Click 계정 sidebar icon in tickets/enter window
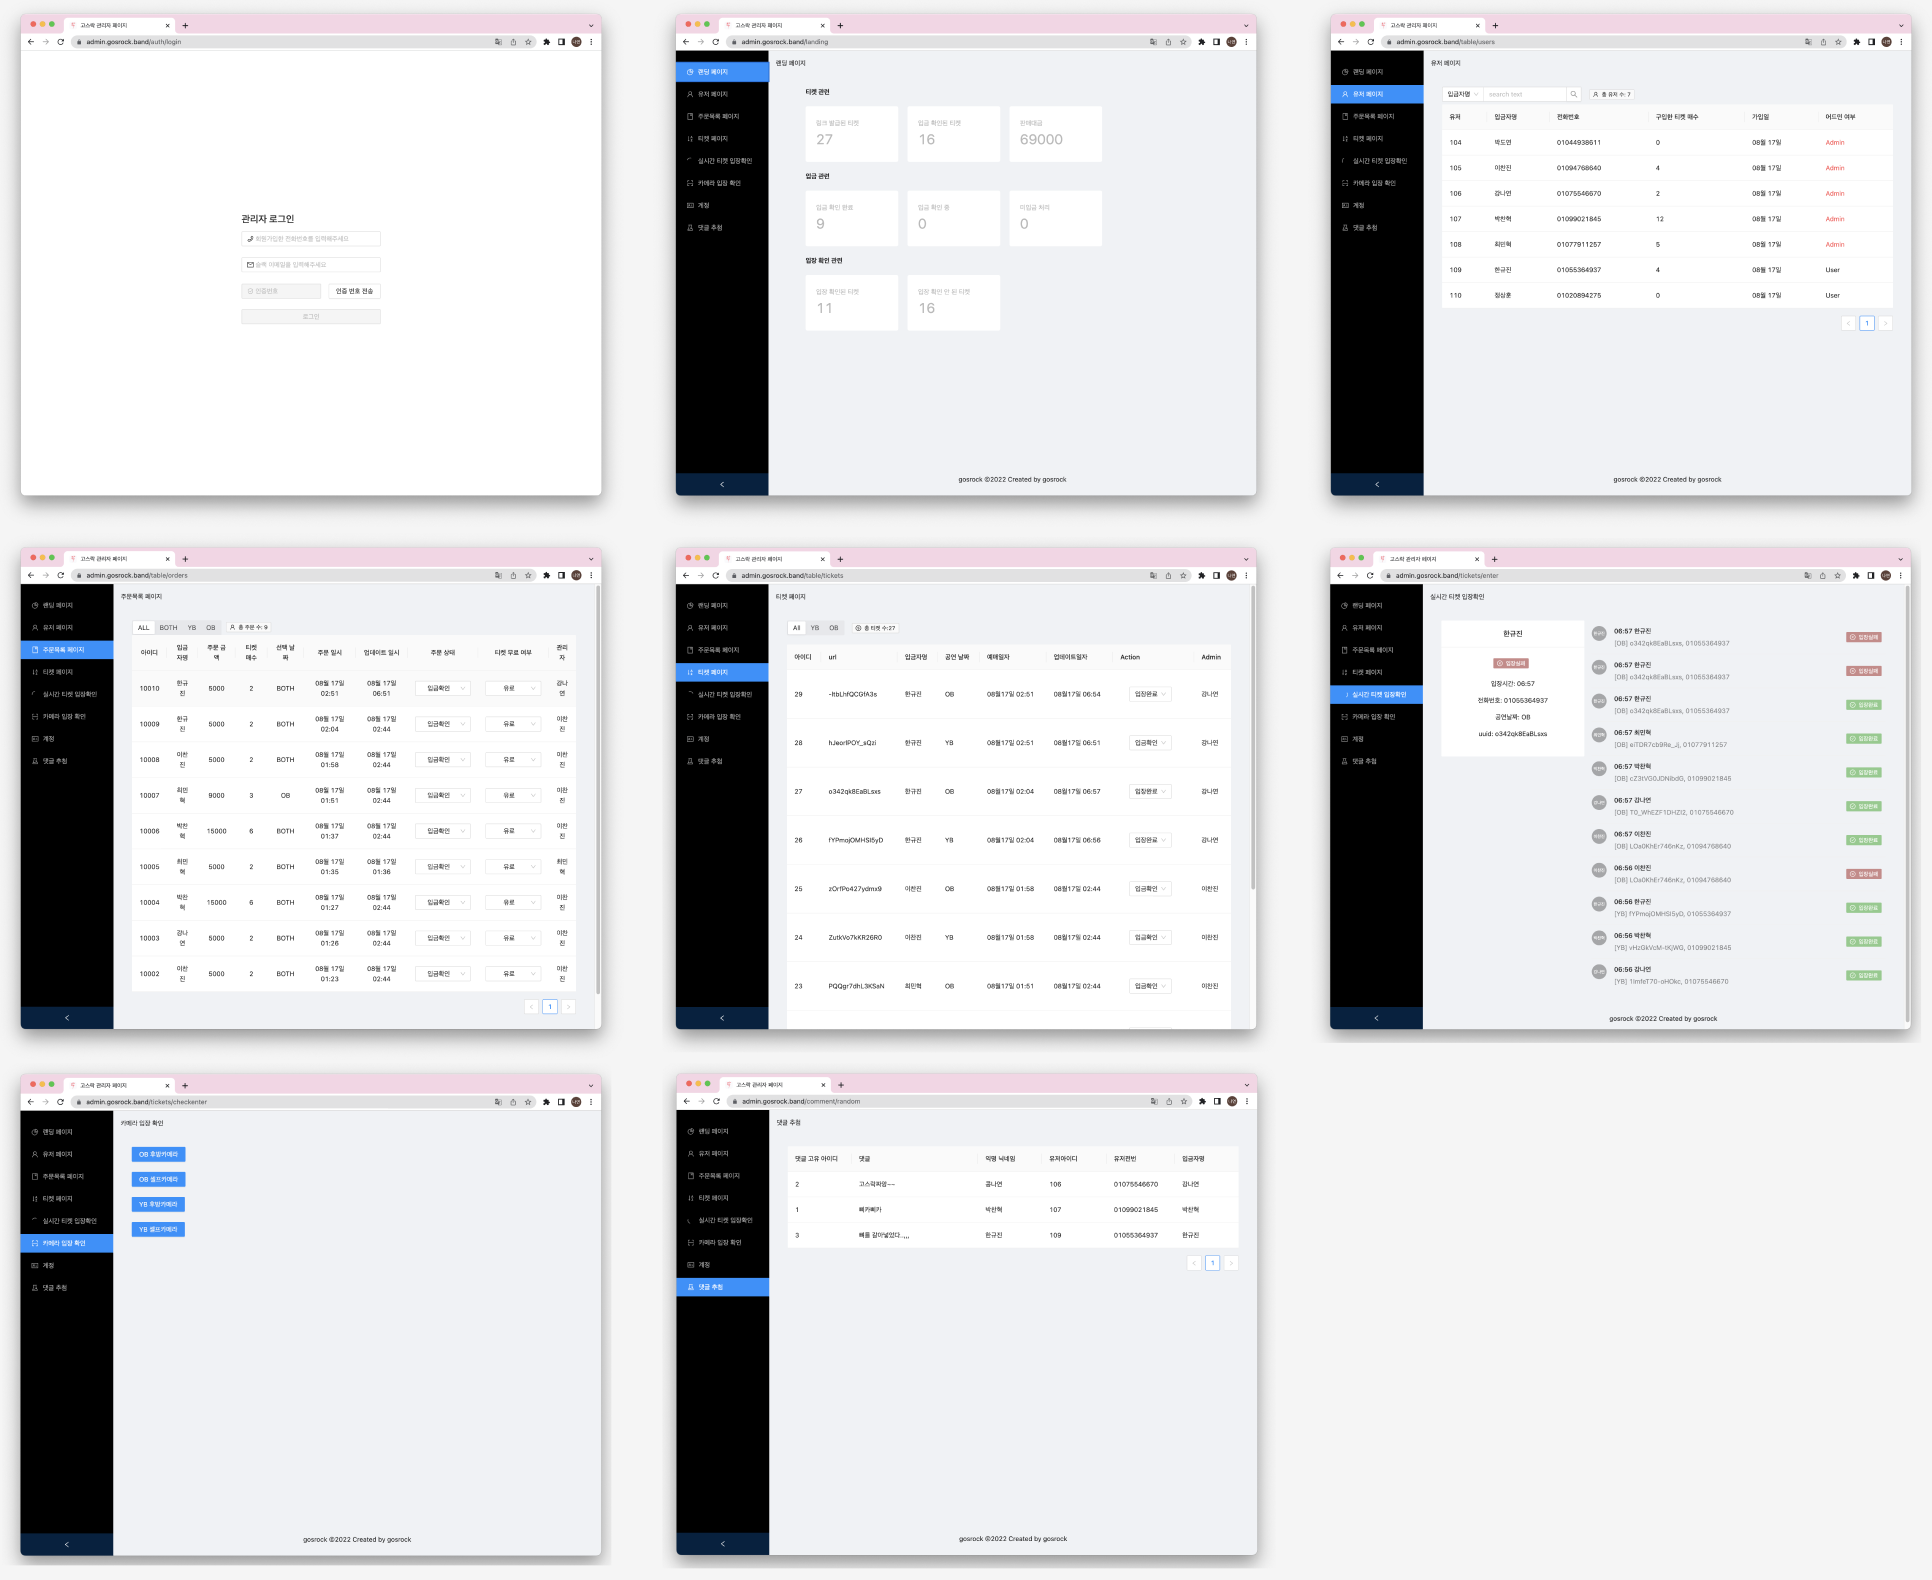The image size is (1932, 1580). pos(1344,739)
